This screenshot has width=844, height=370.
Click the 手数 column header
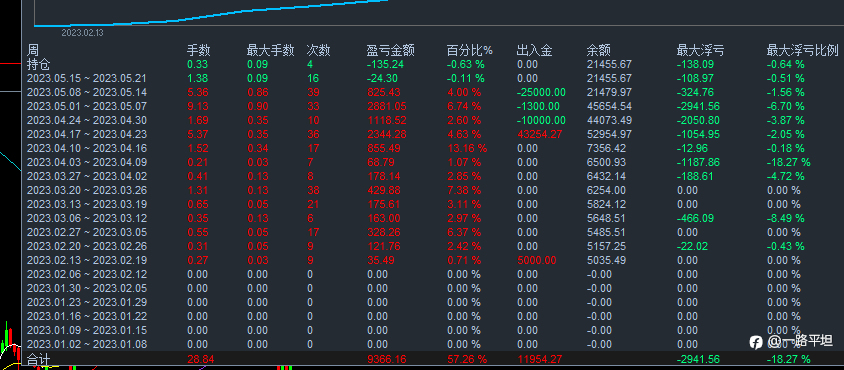pos(199,51)
